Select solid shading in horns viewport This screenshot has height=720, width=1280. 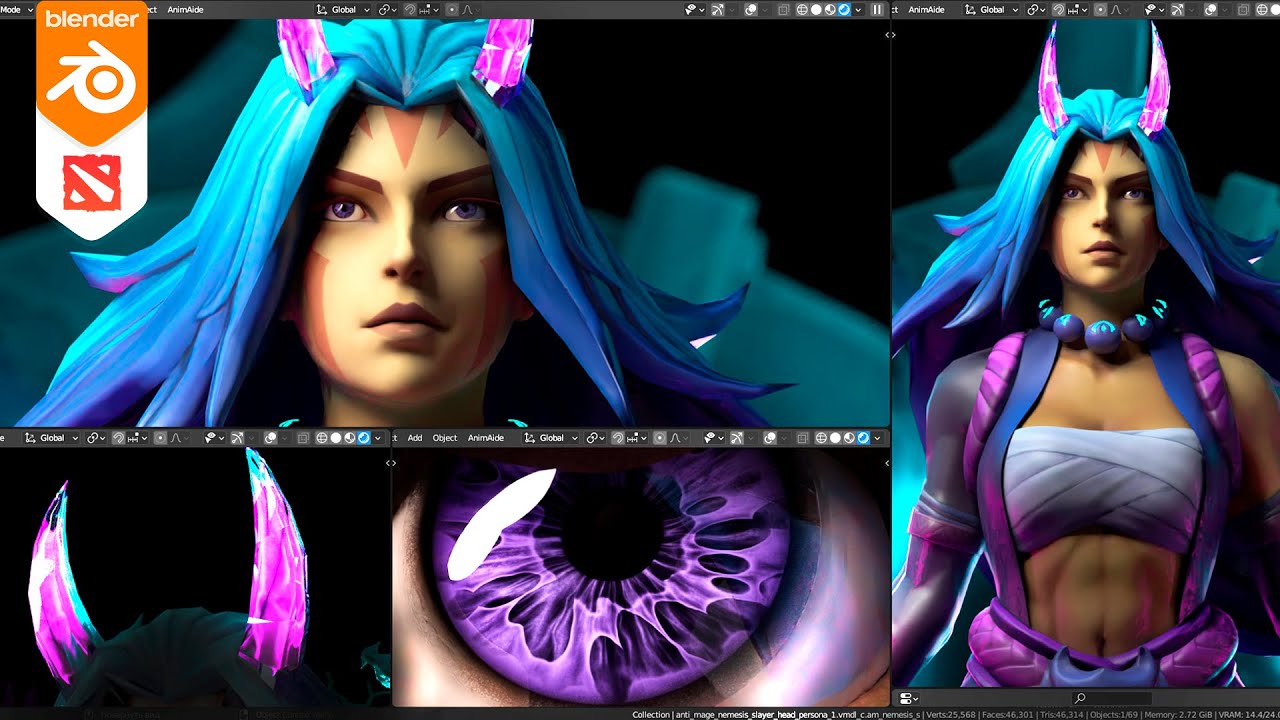pyautogui.click(x=336, y=438)
